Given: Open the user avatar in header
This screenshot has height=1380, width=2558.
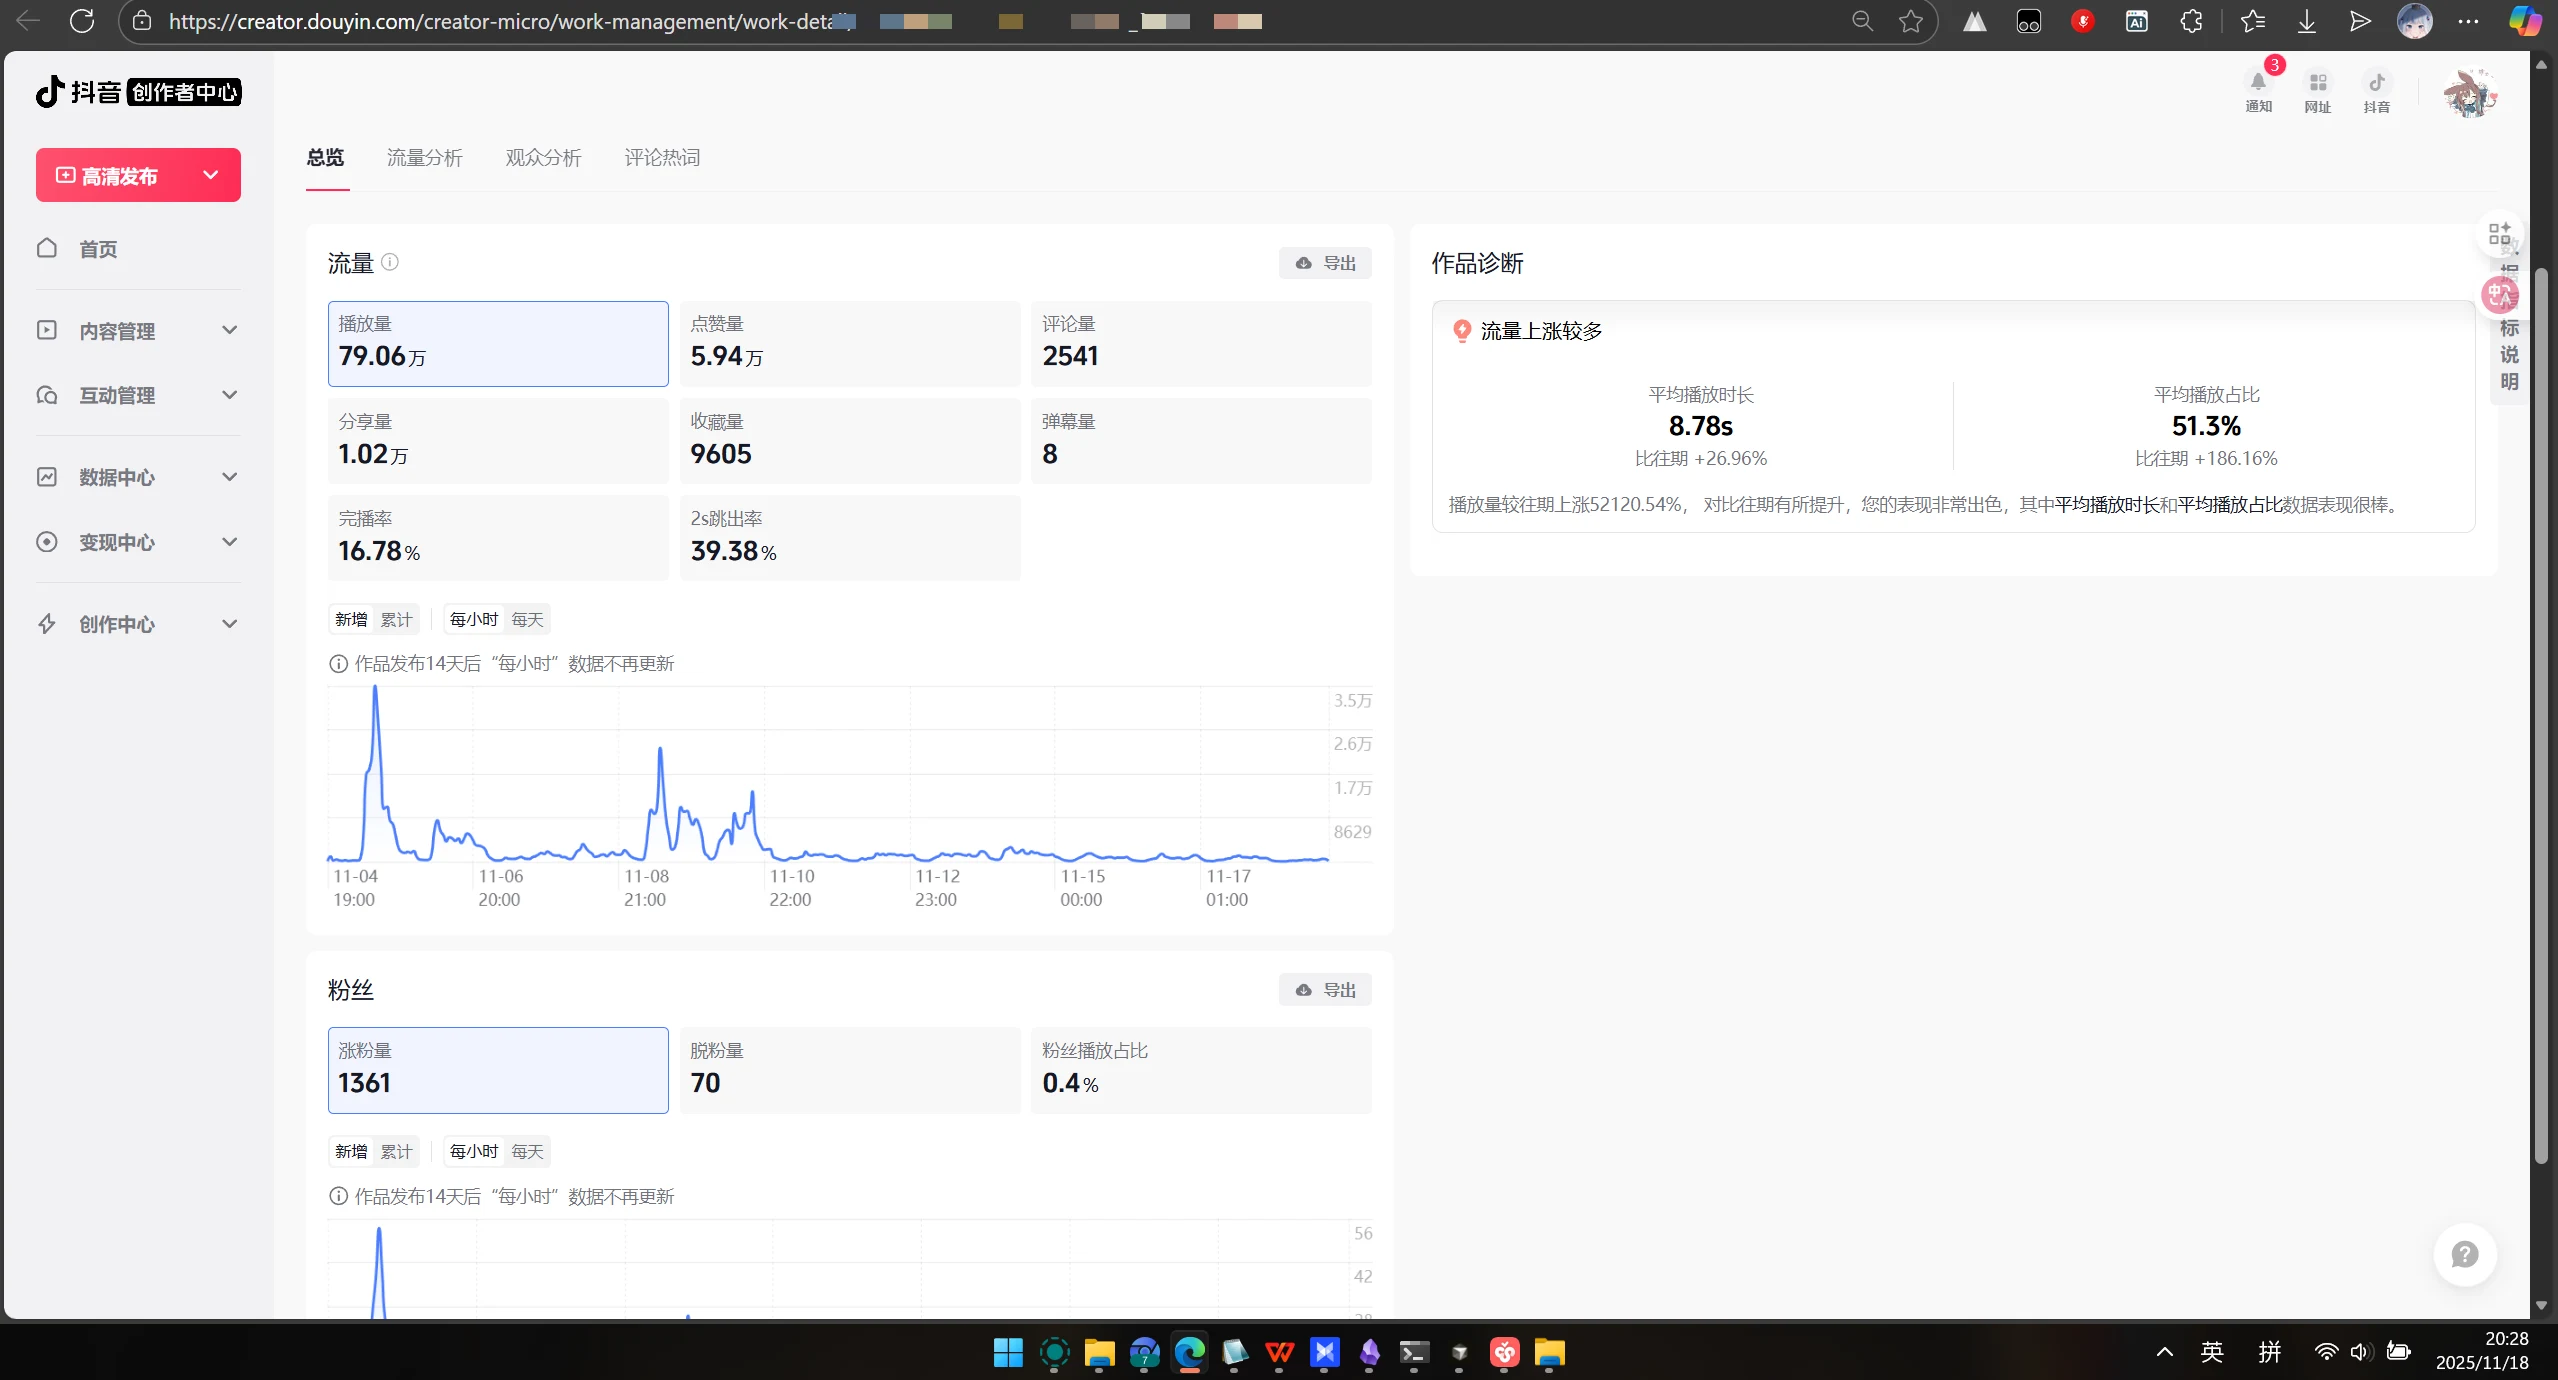Looking at the screenshot, I should 2469,93.
